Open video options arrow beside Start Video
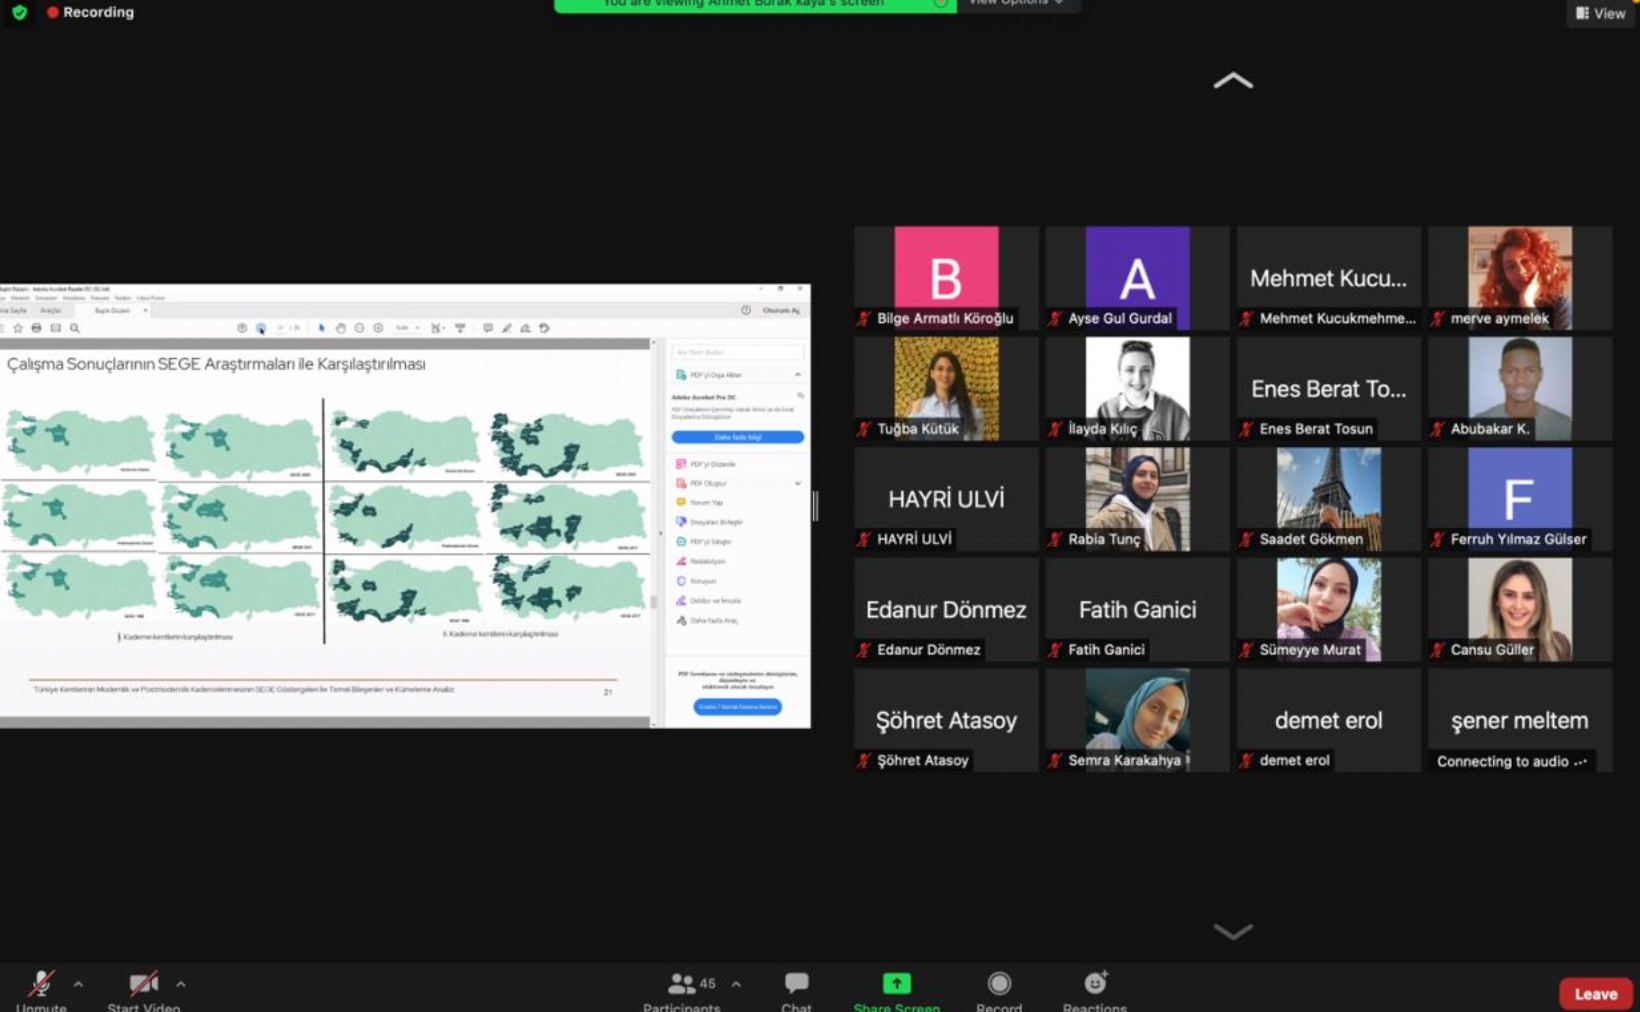1640x1012 pixels. click(x=180, y=984)
